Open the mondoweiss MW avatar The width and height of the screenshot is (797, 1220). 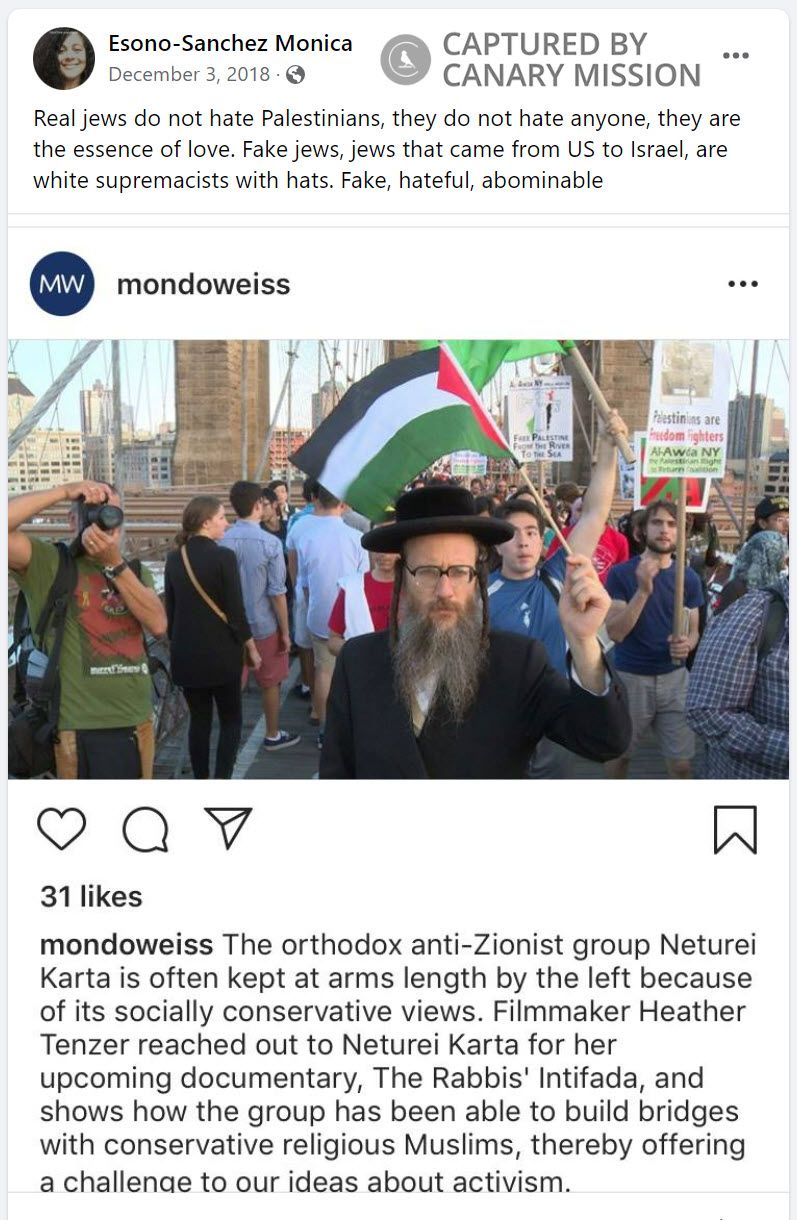(x=62, y=284)
